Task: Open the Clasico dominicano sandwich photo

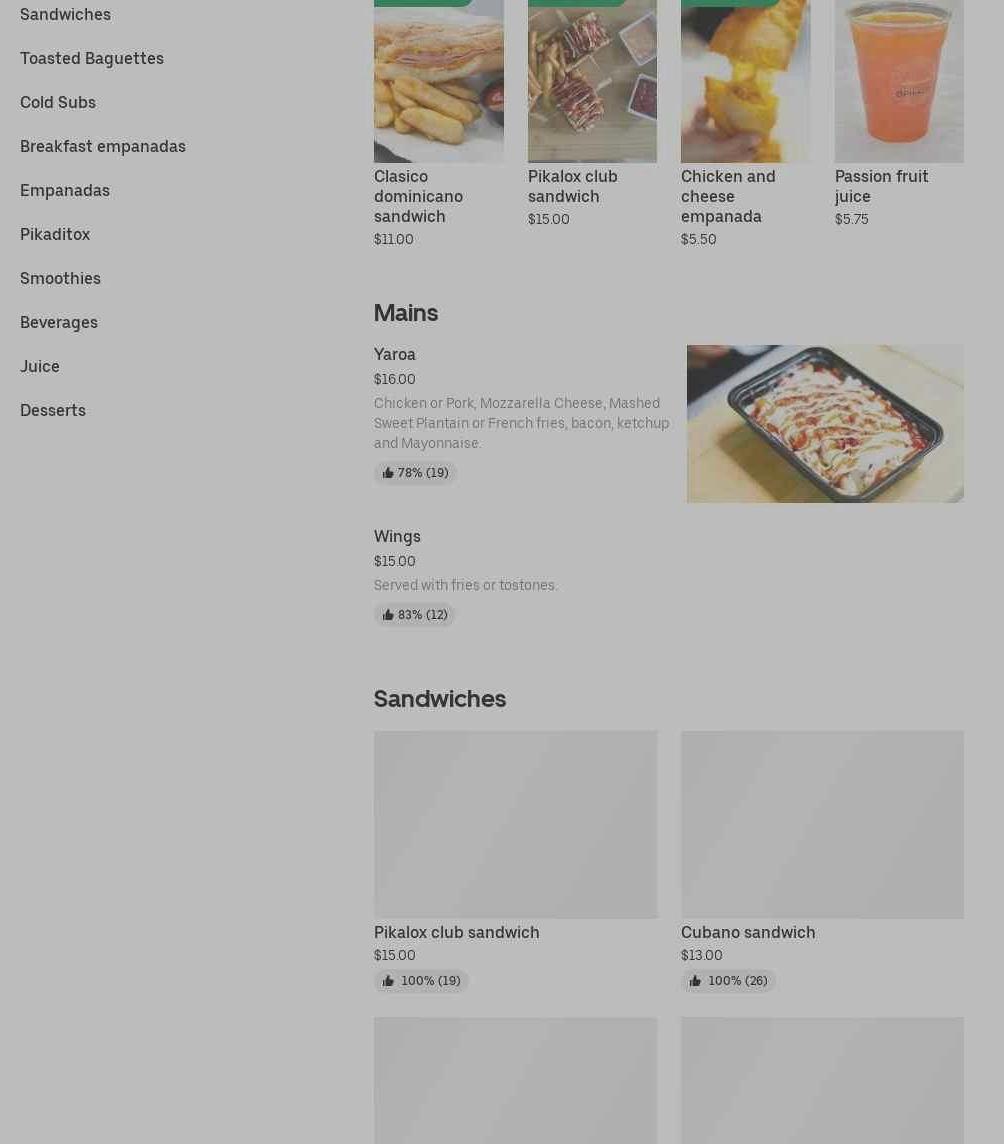Action: (439, 81)
